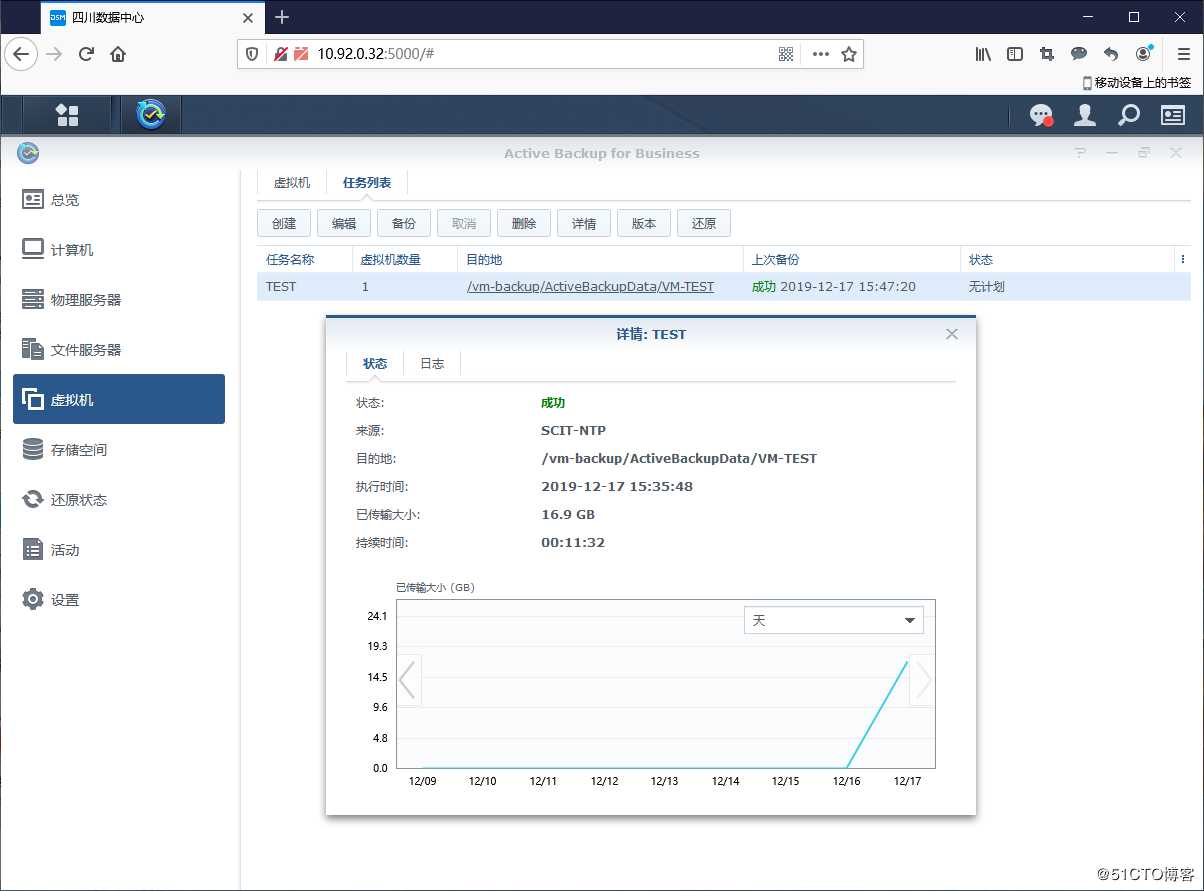This screenshot has height=891, width=1204.
Task: Select 虚拟机 in the sidebar
Action: click(119, 399)
